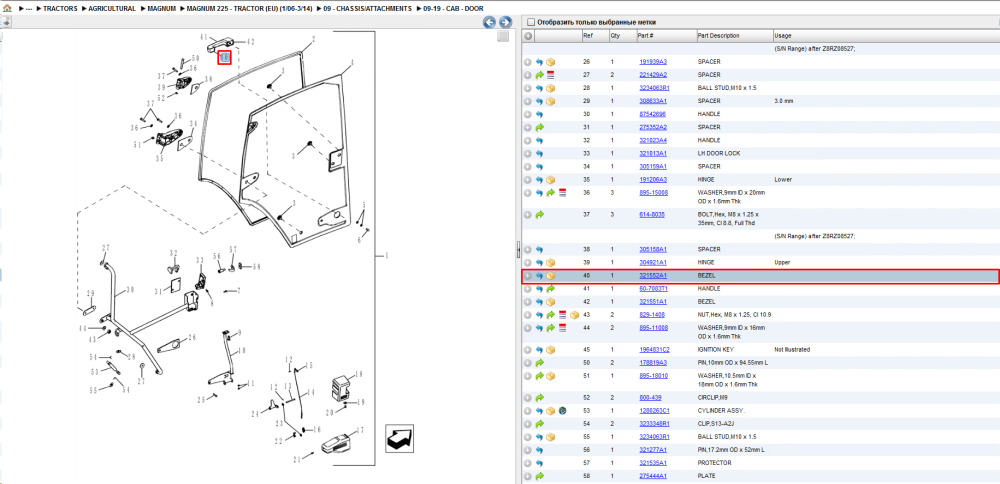This screenshot has height=484, width=1000.
Task: Open part link 321013A1
Action: coord(653,154)
